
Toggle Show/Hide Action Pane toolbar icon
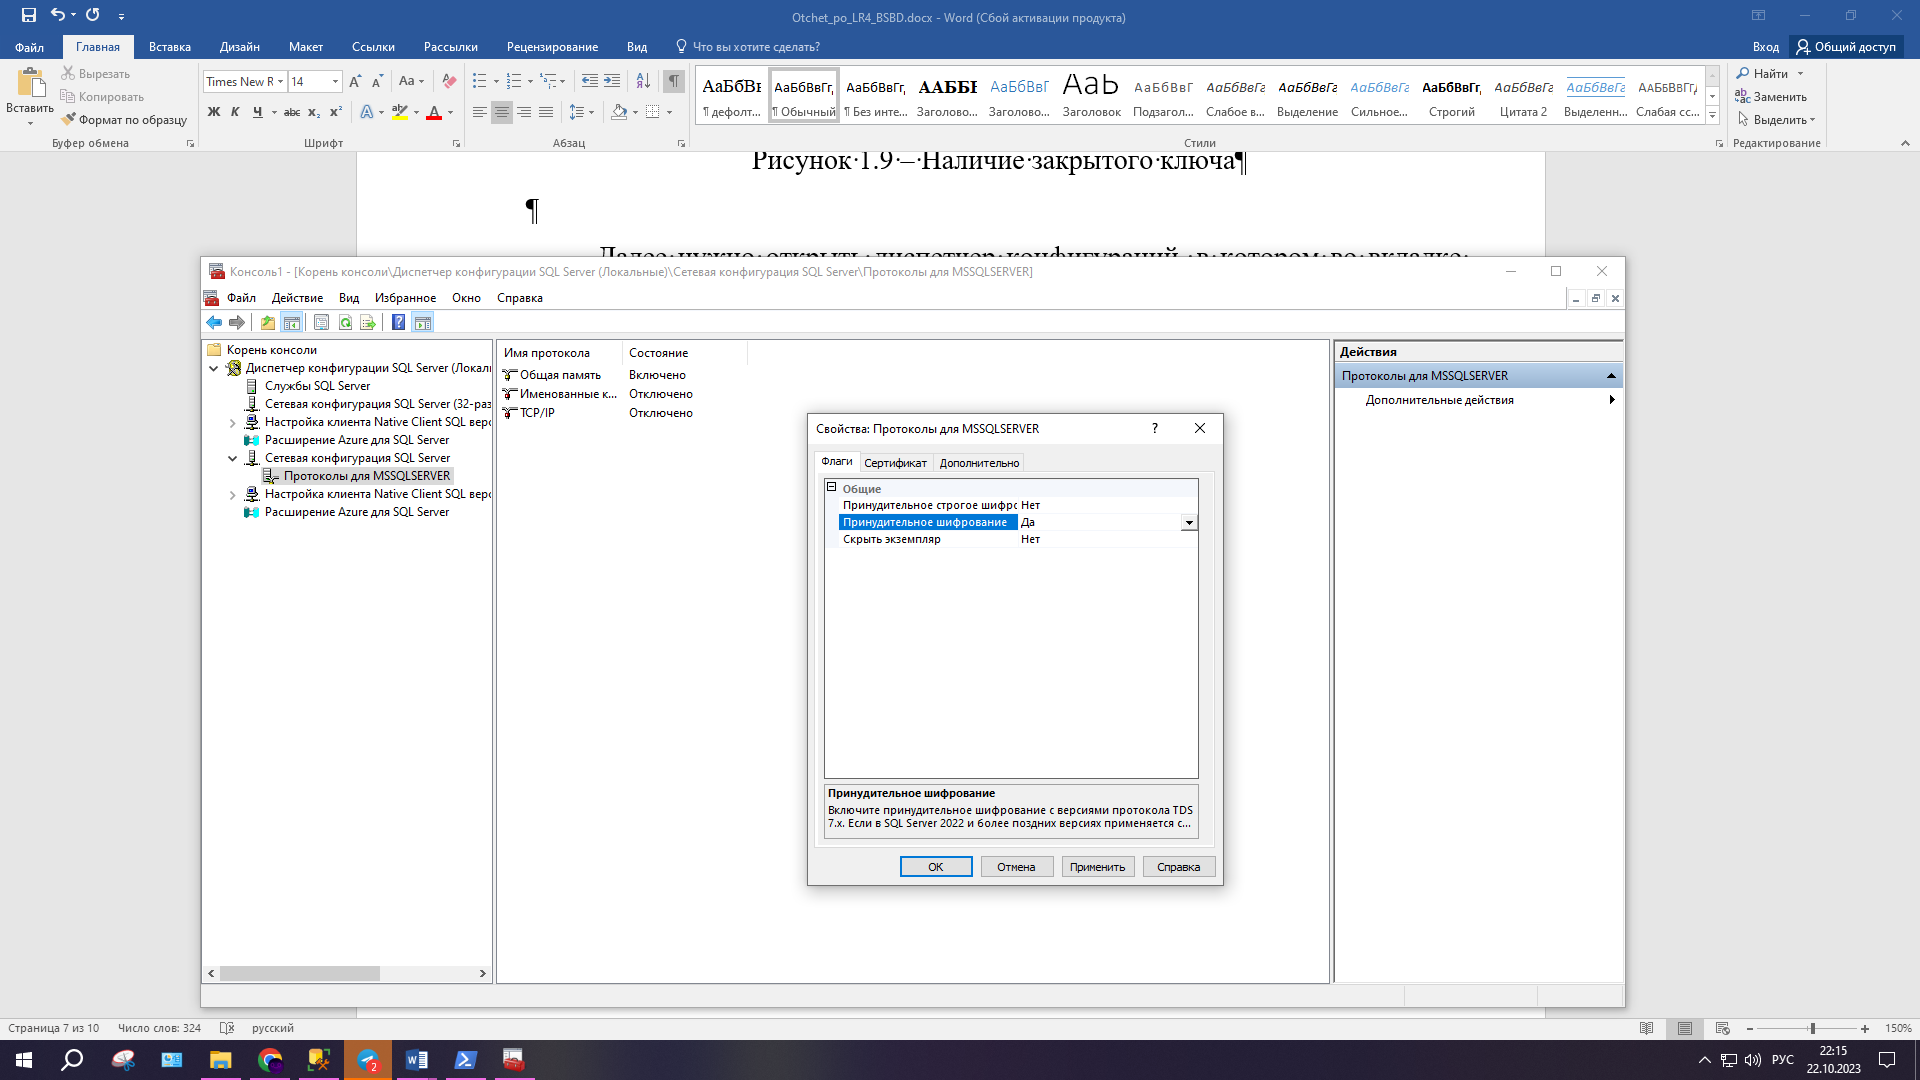(422, 322)
